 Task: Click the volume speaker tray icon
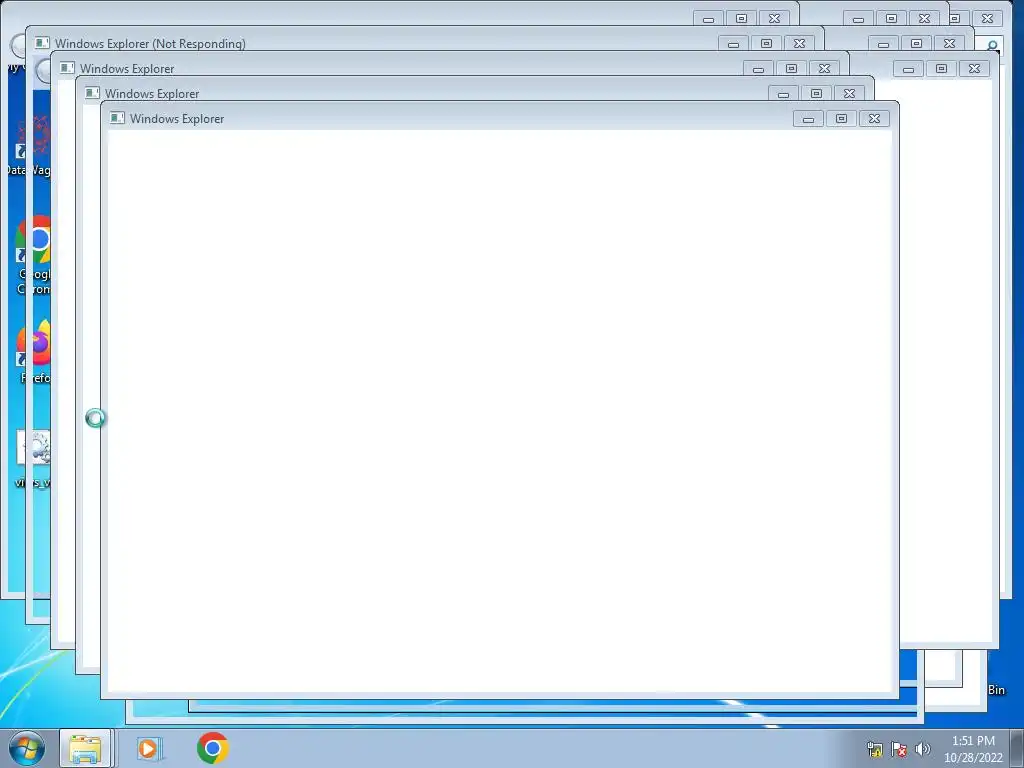point(922,749)
